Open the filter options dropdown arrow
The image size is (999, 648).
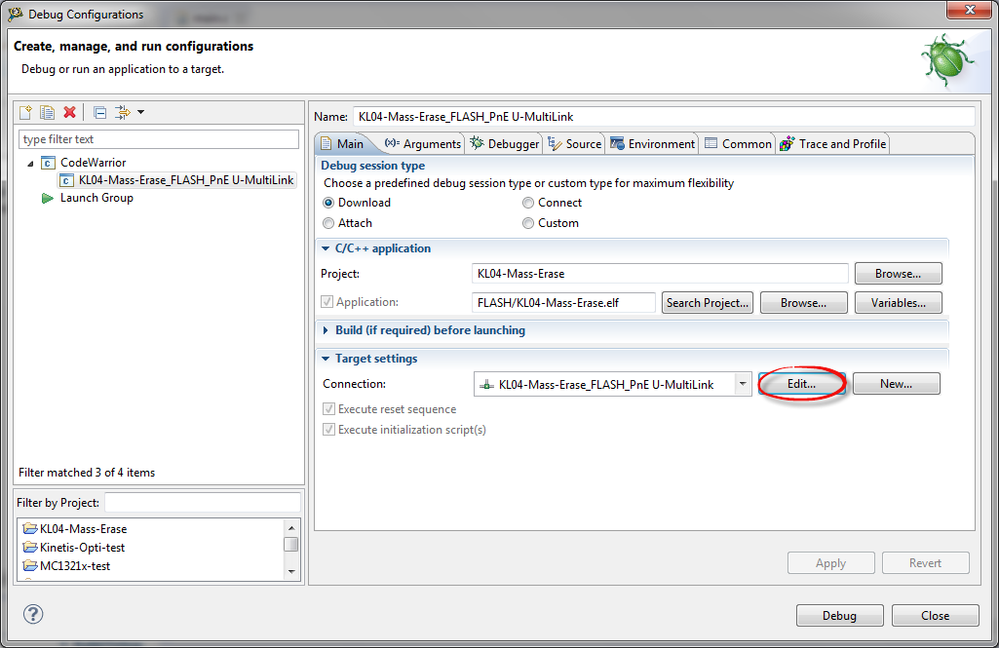point(141,112)
